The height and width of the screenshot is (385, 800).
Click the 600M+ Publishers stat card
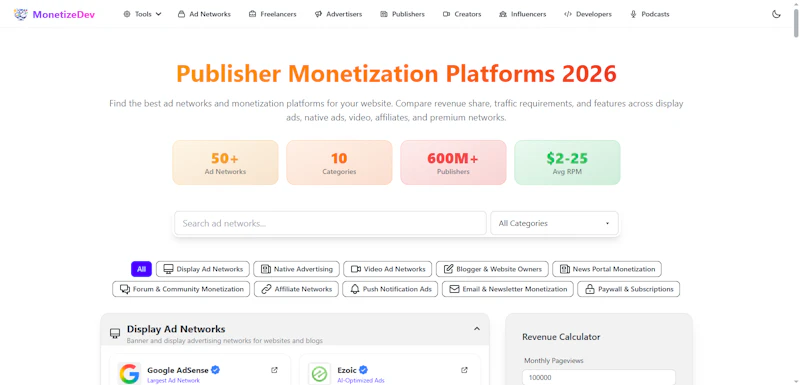point(453,163)
